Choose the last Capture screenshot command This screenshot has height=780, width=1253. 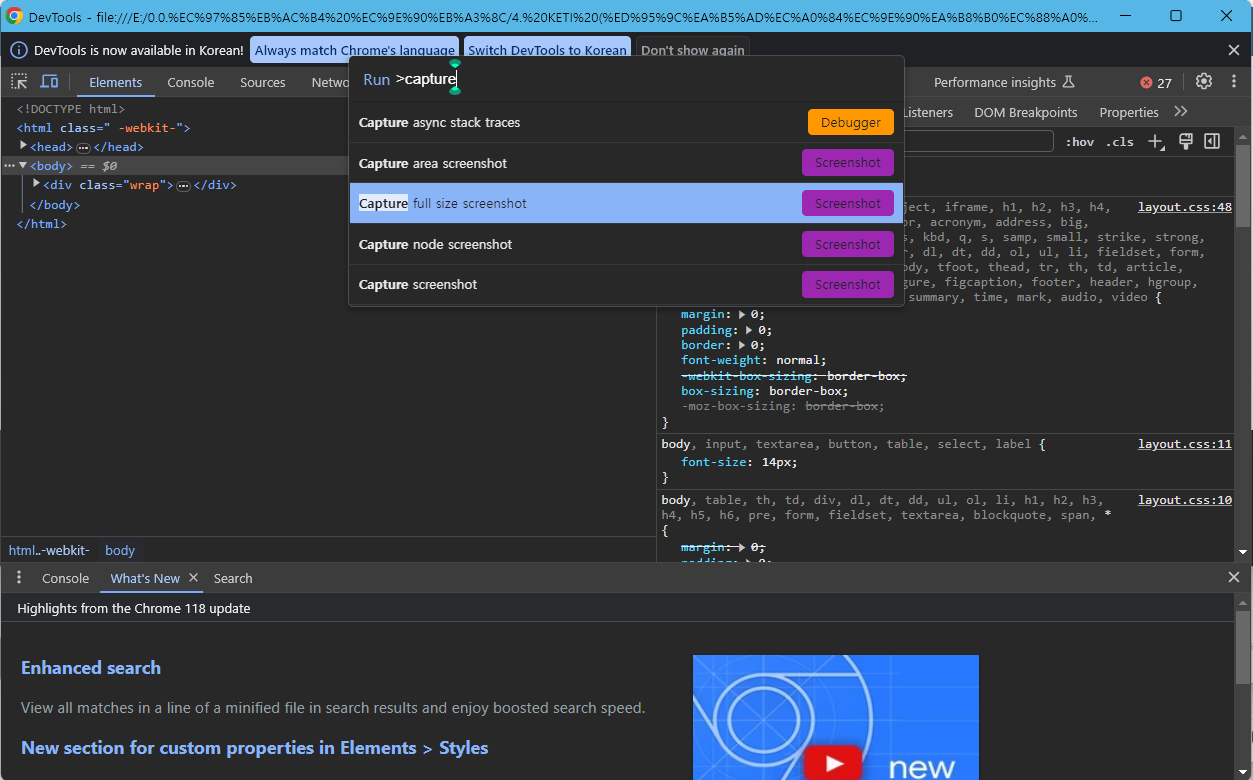626,284
